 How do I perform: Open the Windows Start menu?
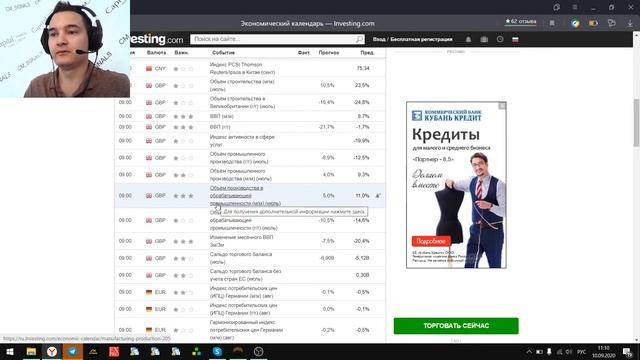coord(10,351)
